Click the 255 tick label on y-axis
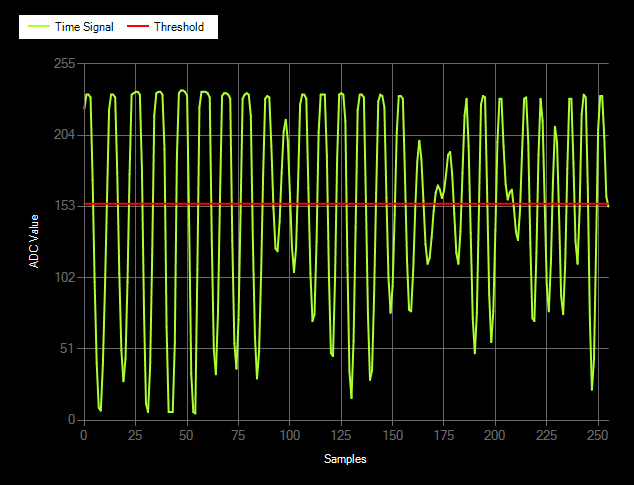Image resolution: width=634 pixels, height=485 pixels. point(64,63)
